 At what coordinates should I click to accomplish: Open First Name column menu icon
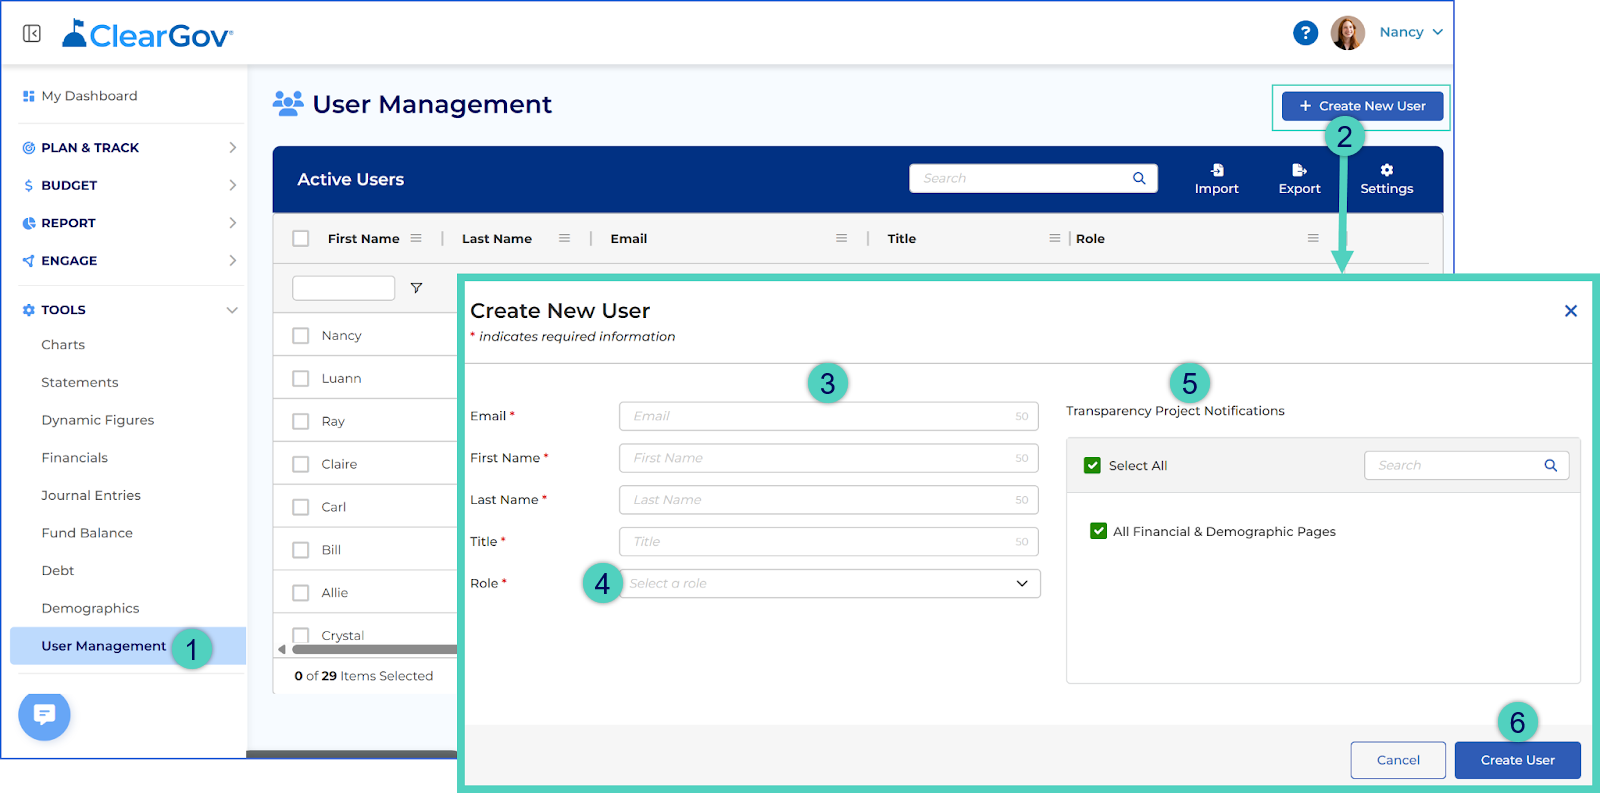(416, 238)
